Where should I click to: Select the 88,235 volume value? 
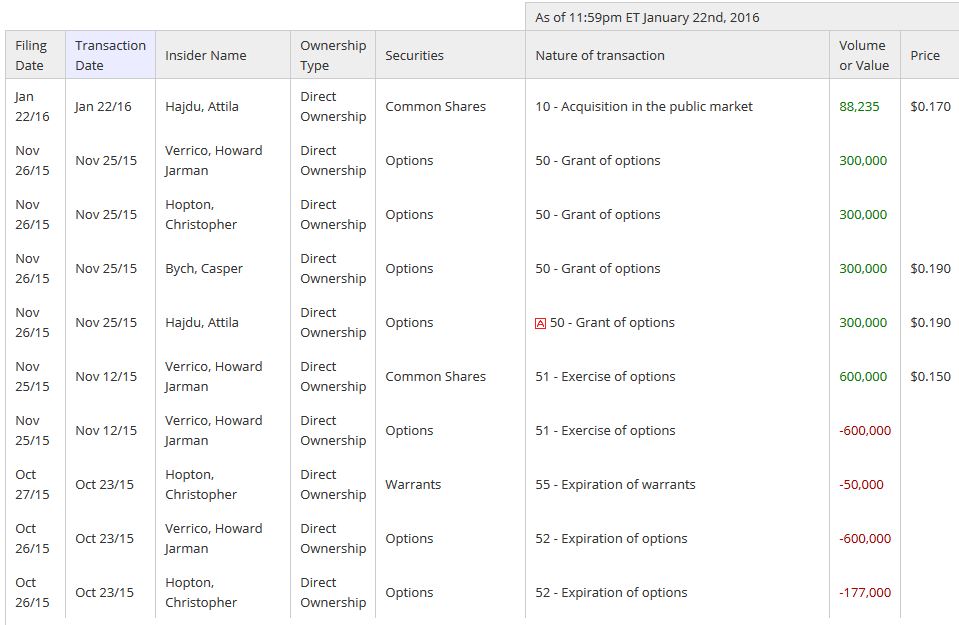point(859,107)
